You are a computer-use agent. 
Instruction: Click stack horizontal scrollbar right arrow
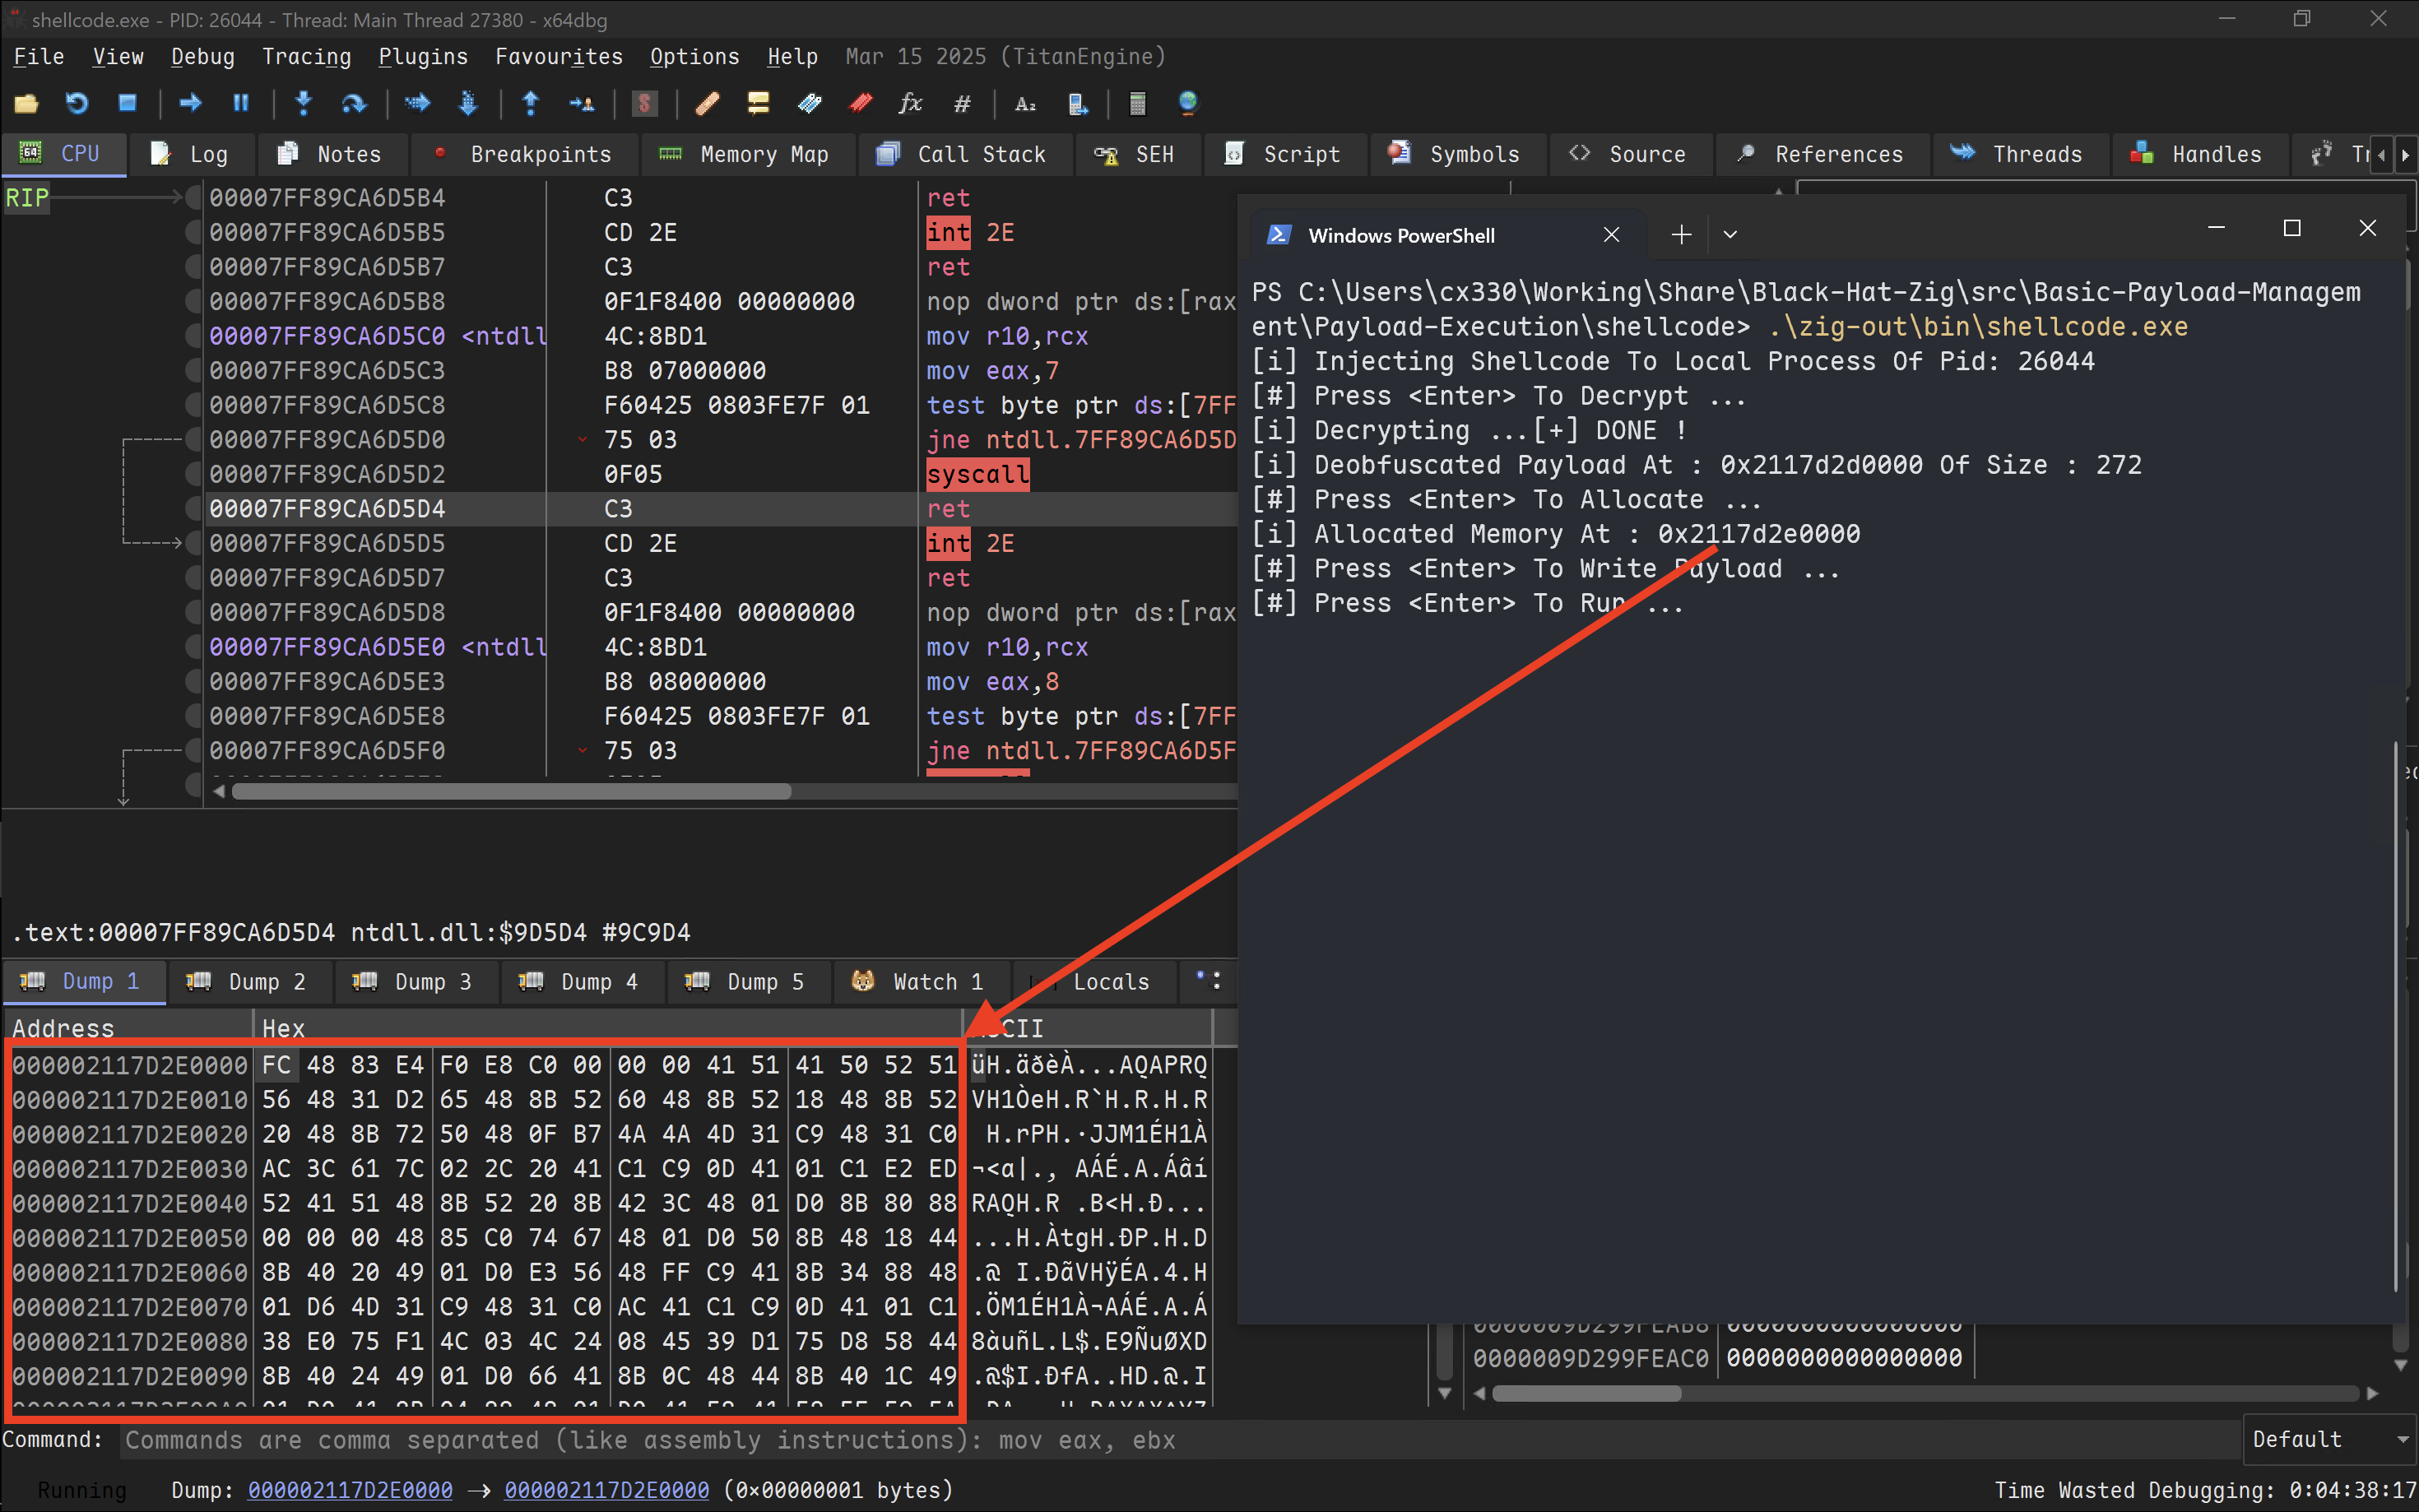[x=2372, y=1394]
